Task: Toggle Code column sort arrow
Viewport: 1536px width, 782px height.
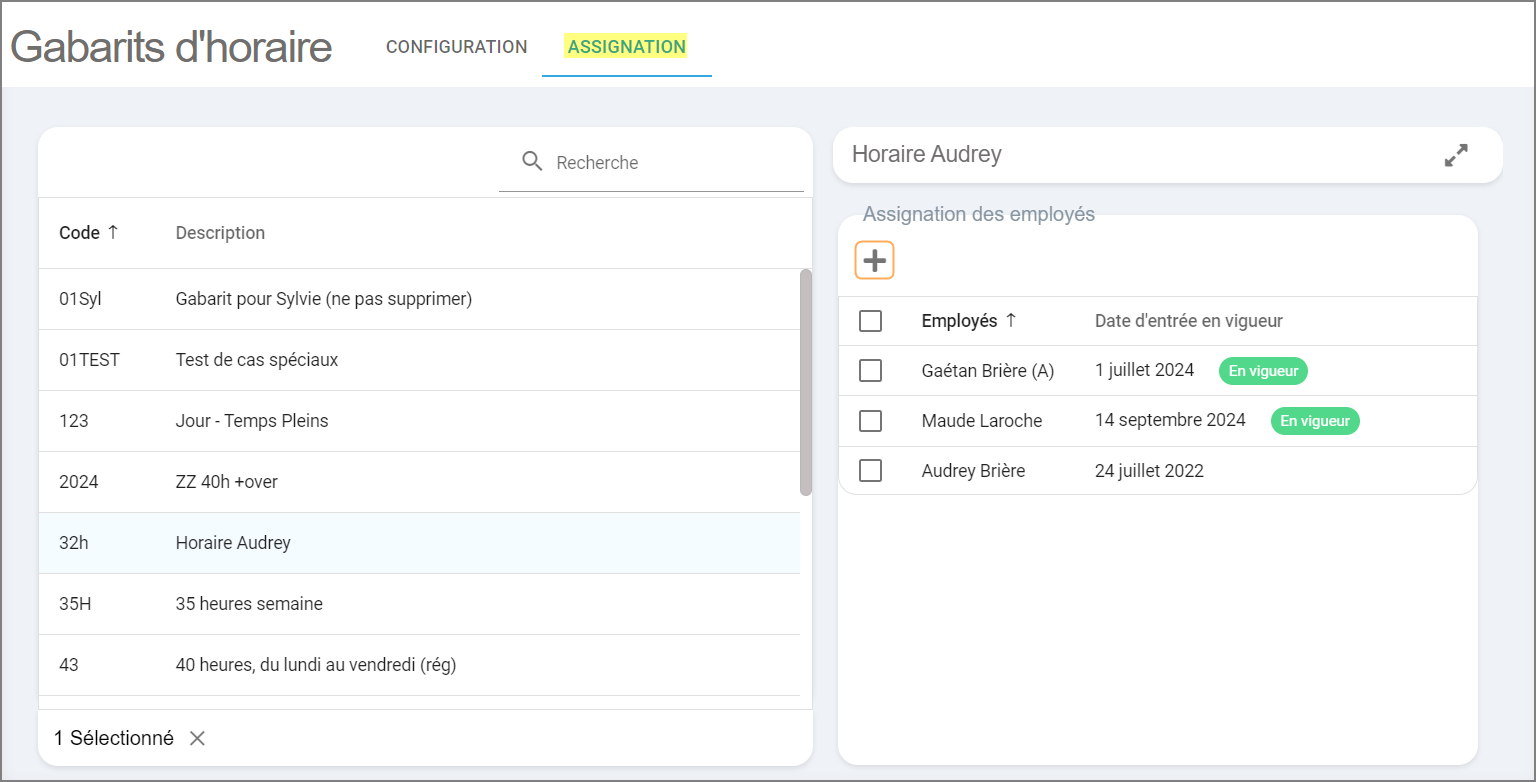Action: click(113, 232)
